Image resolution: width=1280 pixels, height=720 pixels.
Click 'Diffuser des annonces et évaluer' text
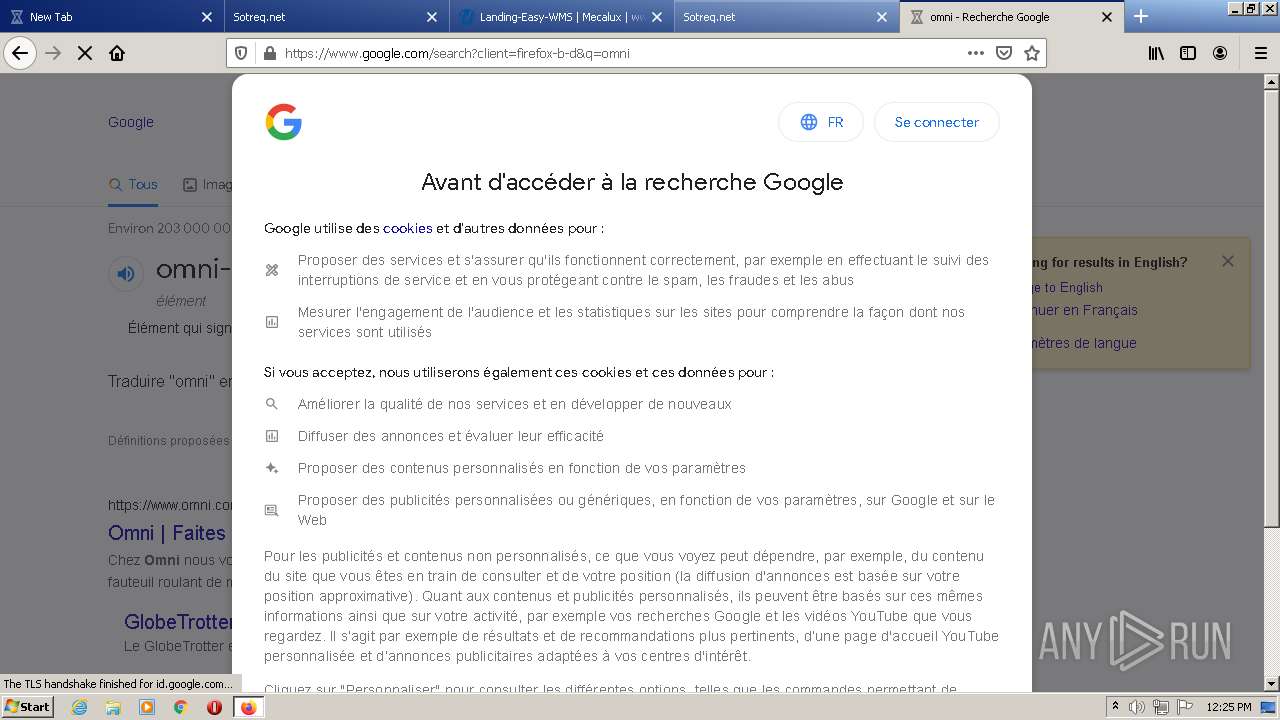tap(451, 436)
